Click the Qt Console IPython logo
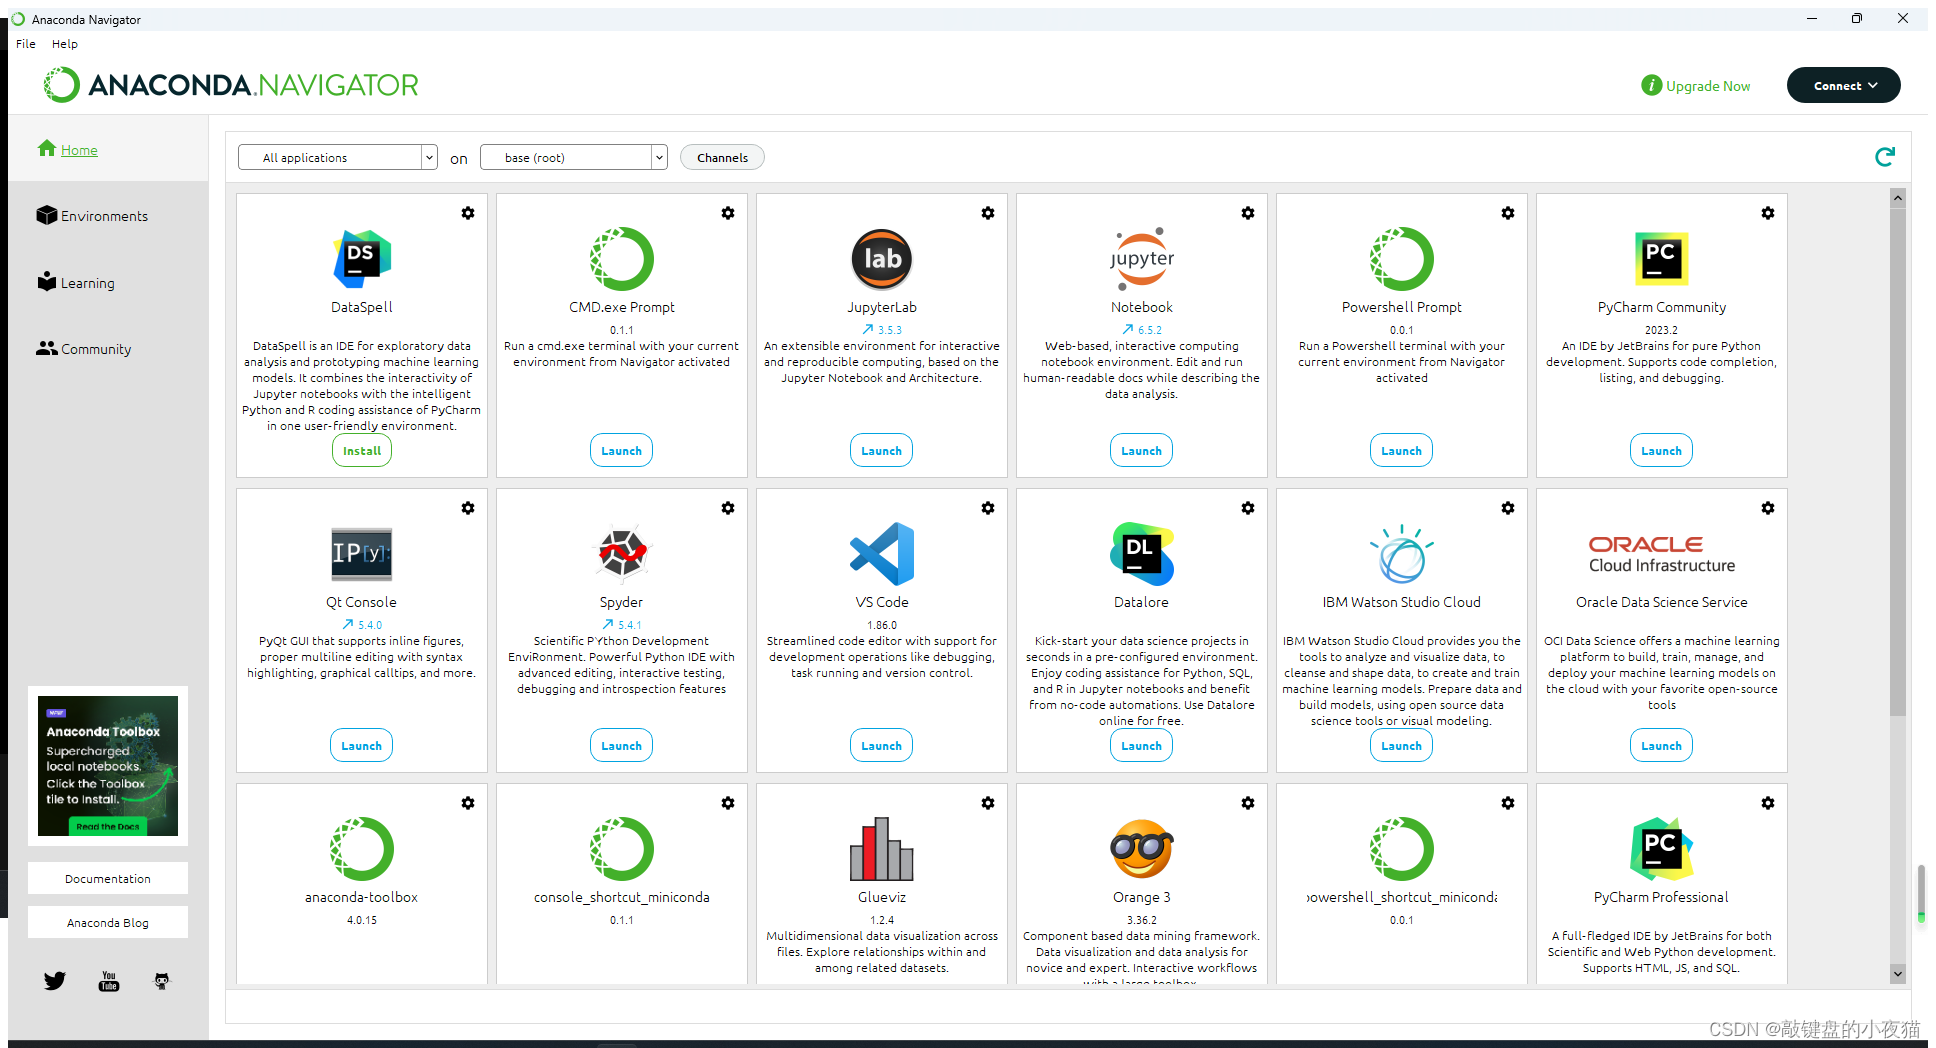The height and width of the screenshot is (1048, 1936). [x=362, y=553]
